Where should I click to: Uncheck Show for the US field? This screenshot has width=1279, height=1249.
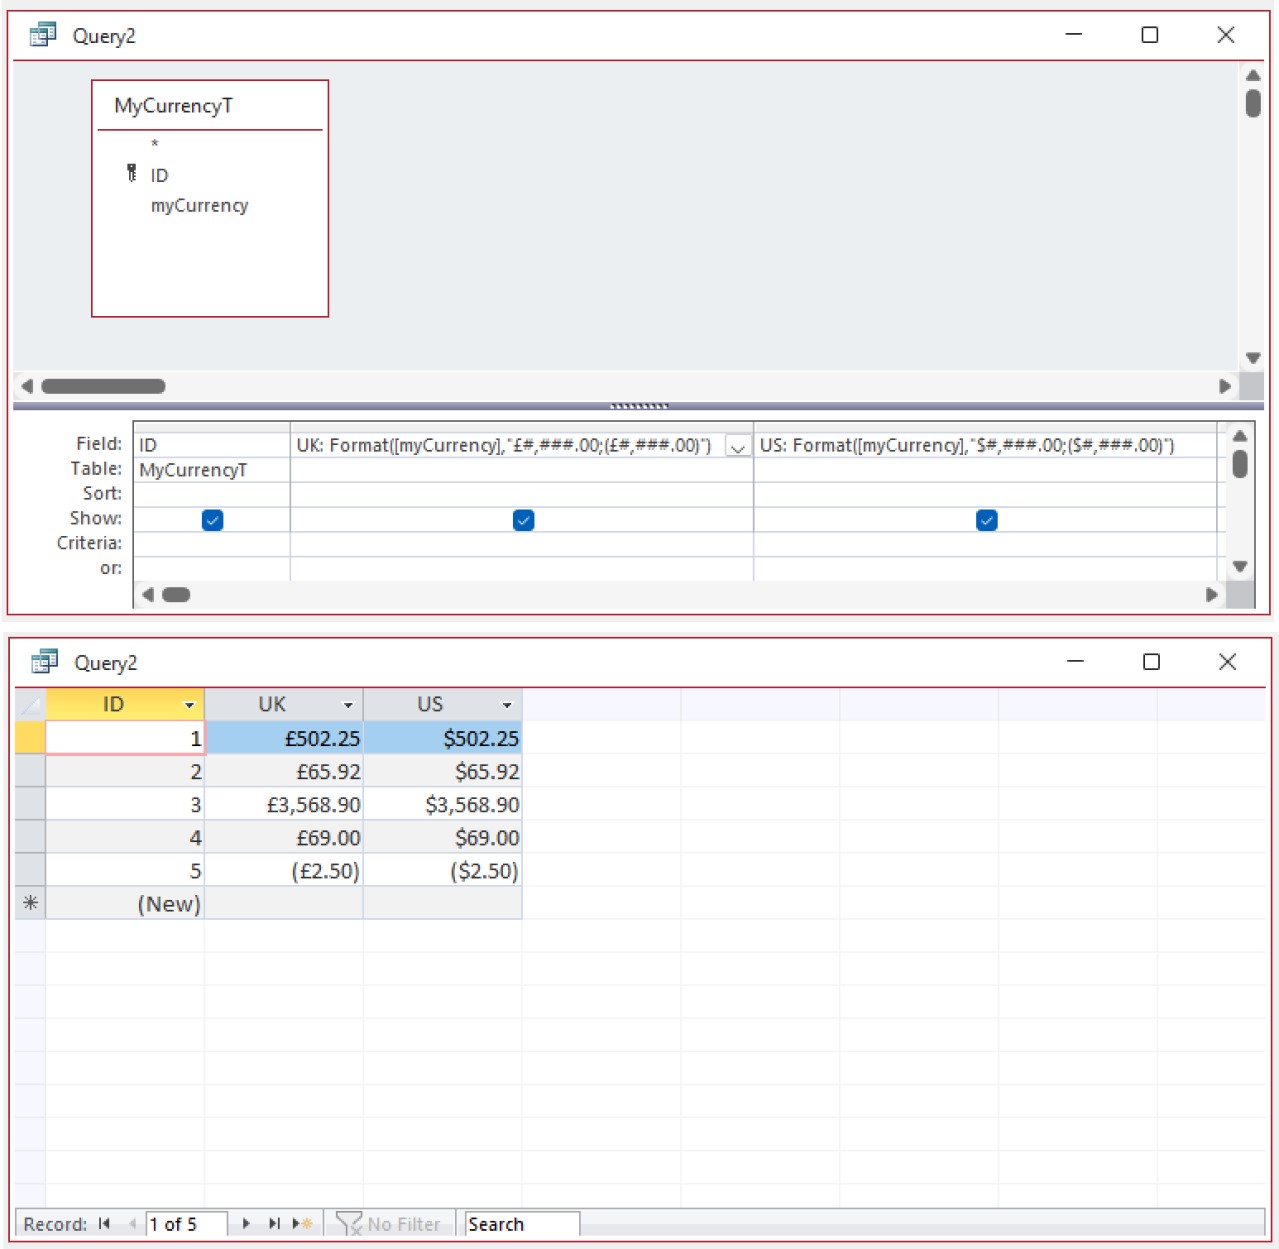tap(987, 520)
